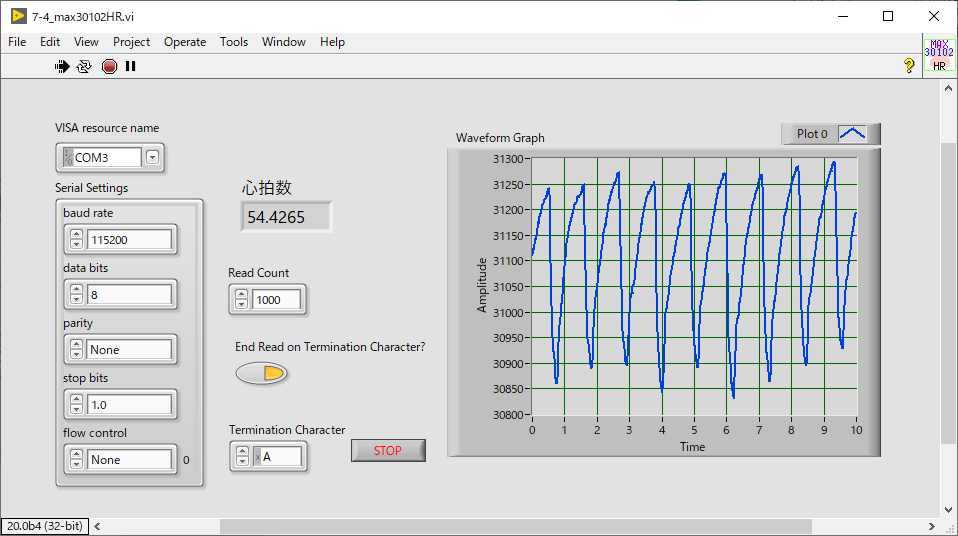Click the Time axis label
958x536 pixels.
pos(692,447)
